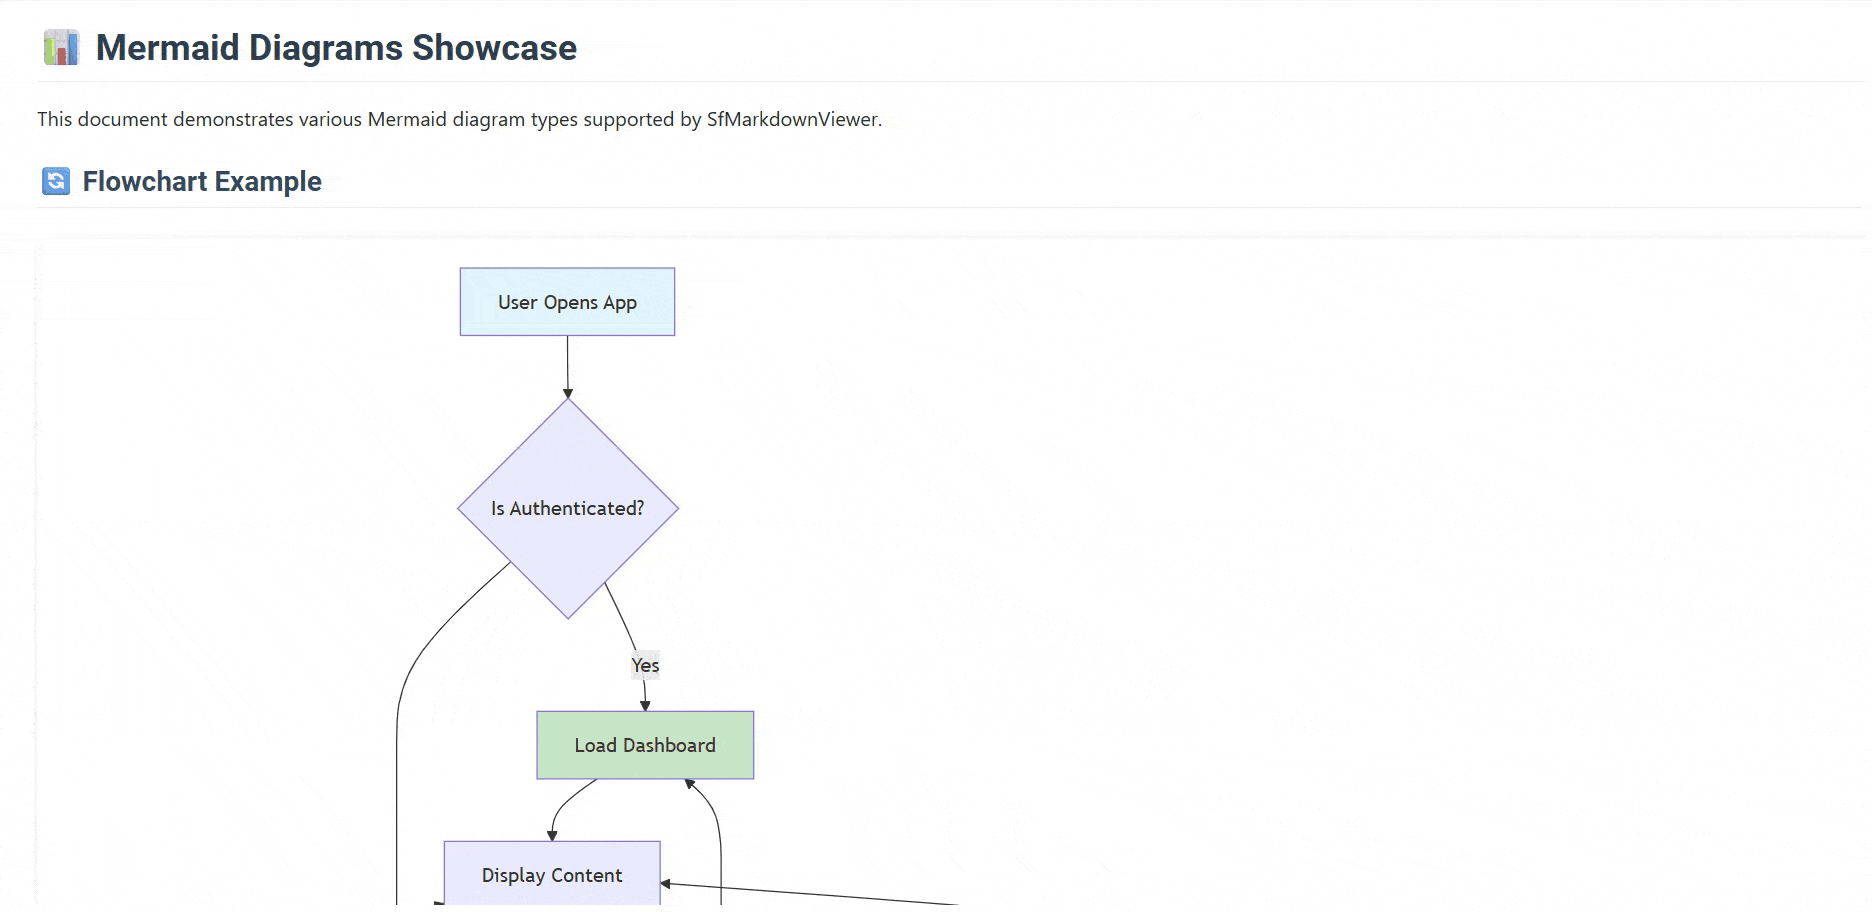Click the intro sentence about Mermaid diagram types

tap(459, 119)
